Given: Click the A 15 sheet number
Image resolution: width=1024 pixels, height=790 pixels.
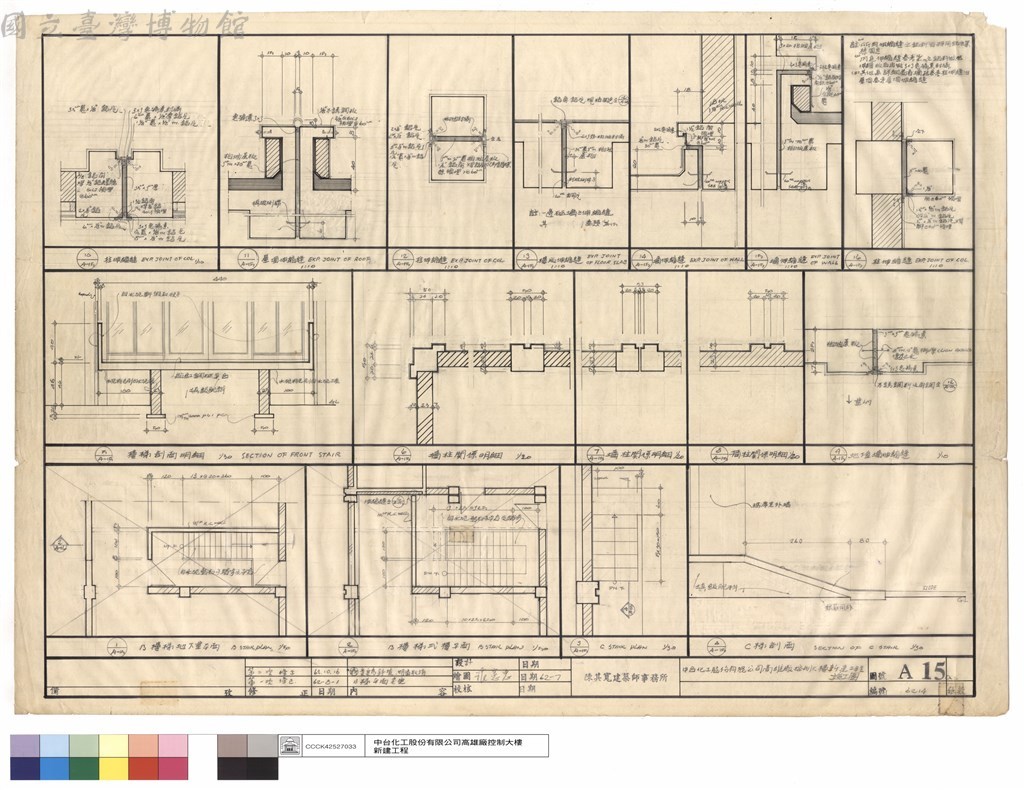Looking at the screenshot, I should [923, 671].
